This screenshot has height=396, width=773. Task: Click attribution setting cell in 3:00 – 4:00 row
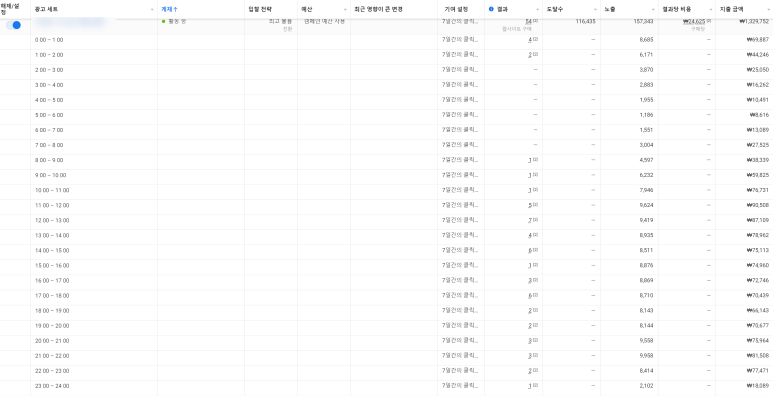(x=460, y=85)
